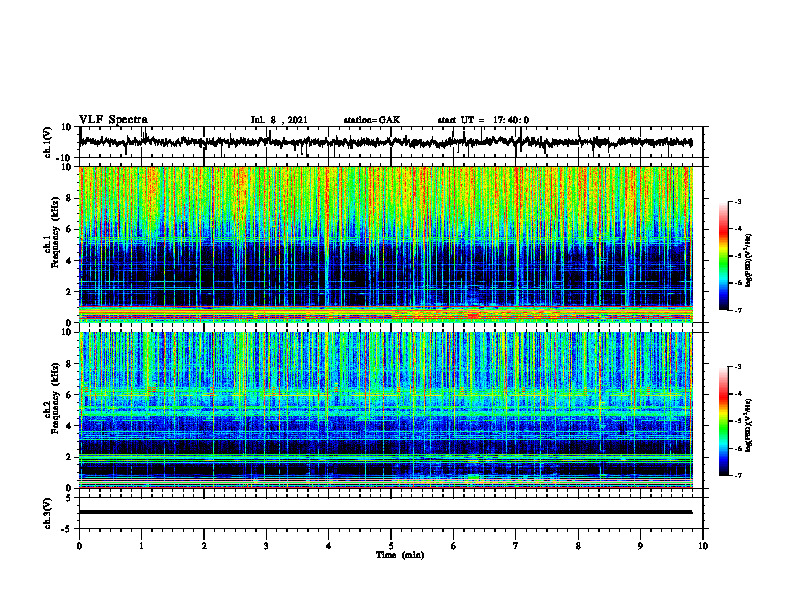Click the time axis tick label "3"
Viewport: 792px width, 612px height.
(x=266, y=546)
